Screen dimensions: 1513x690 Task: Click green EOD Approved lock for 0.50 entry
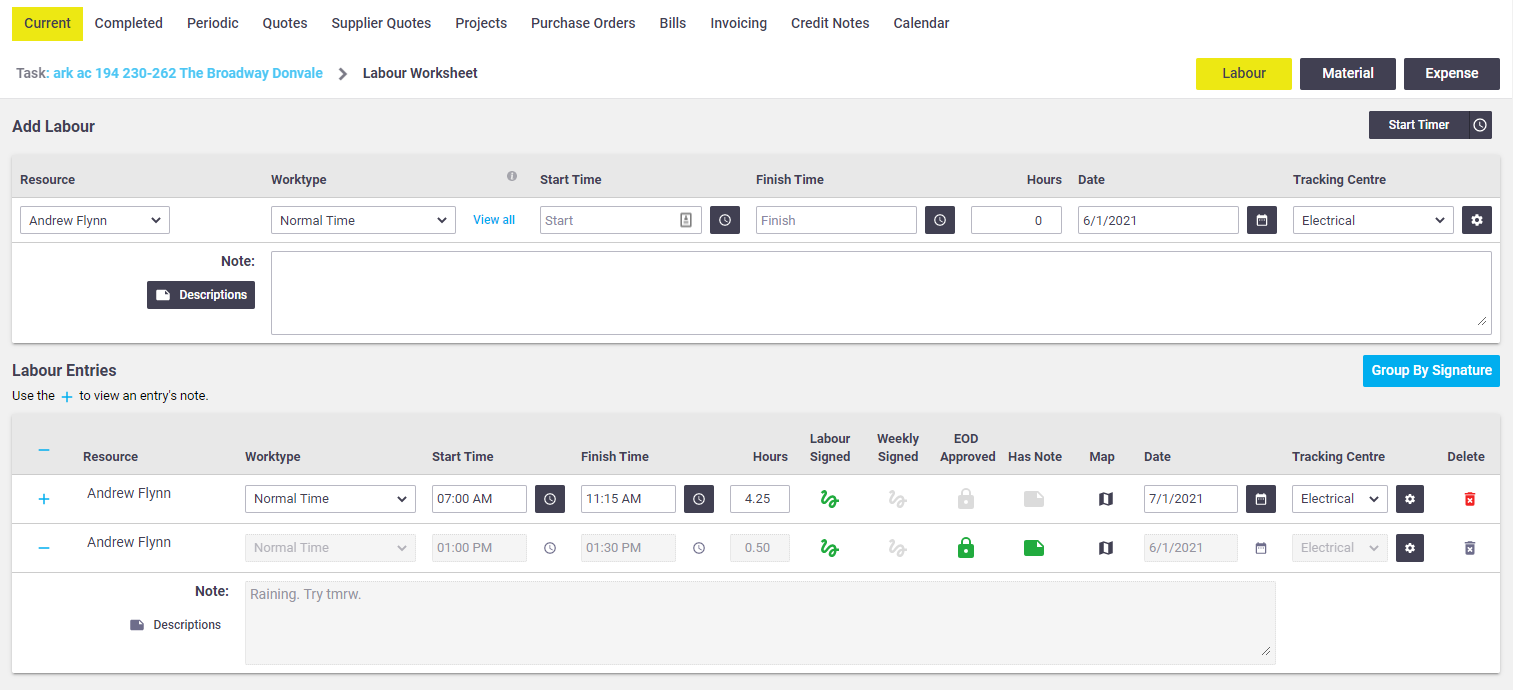click(966, 548)
